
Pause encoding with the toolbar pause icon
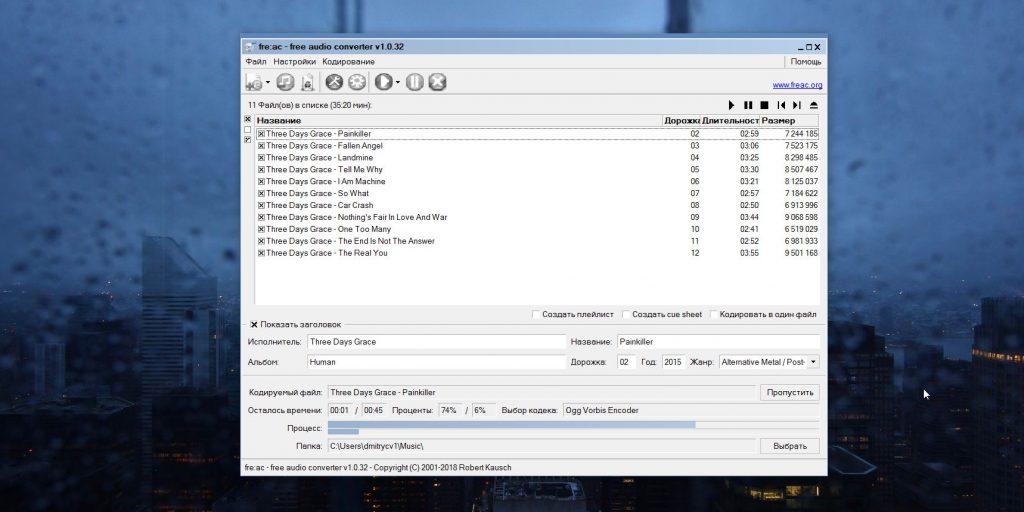click(415, 82)
